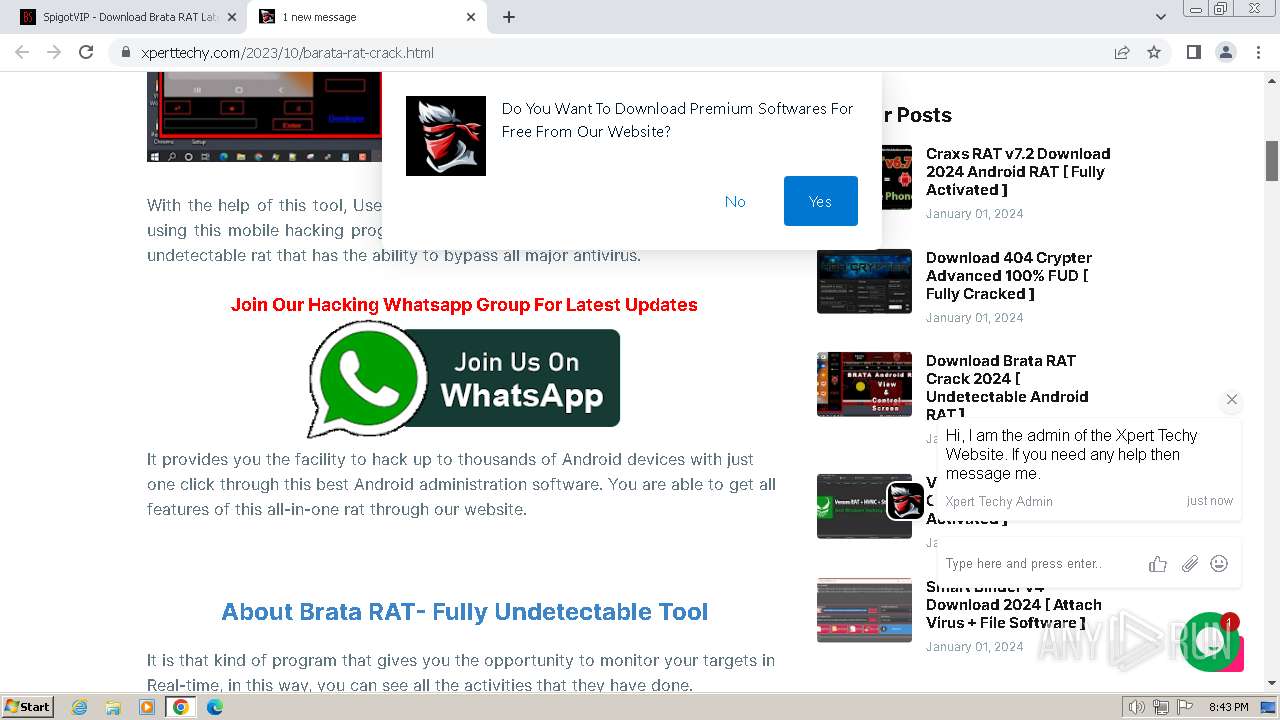Open the Chrome profile avatar
Viewport: 1280px width, 720px height.
pos(1225,52)
